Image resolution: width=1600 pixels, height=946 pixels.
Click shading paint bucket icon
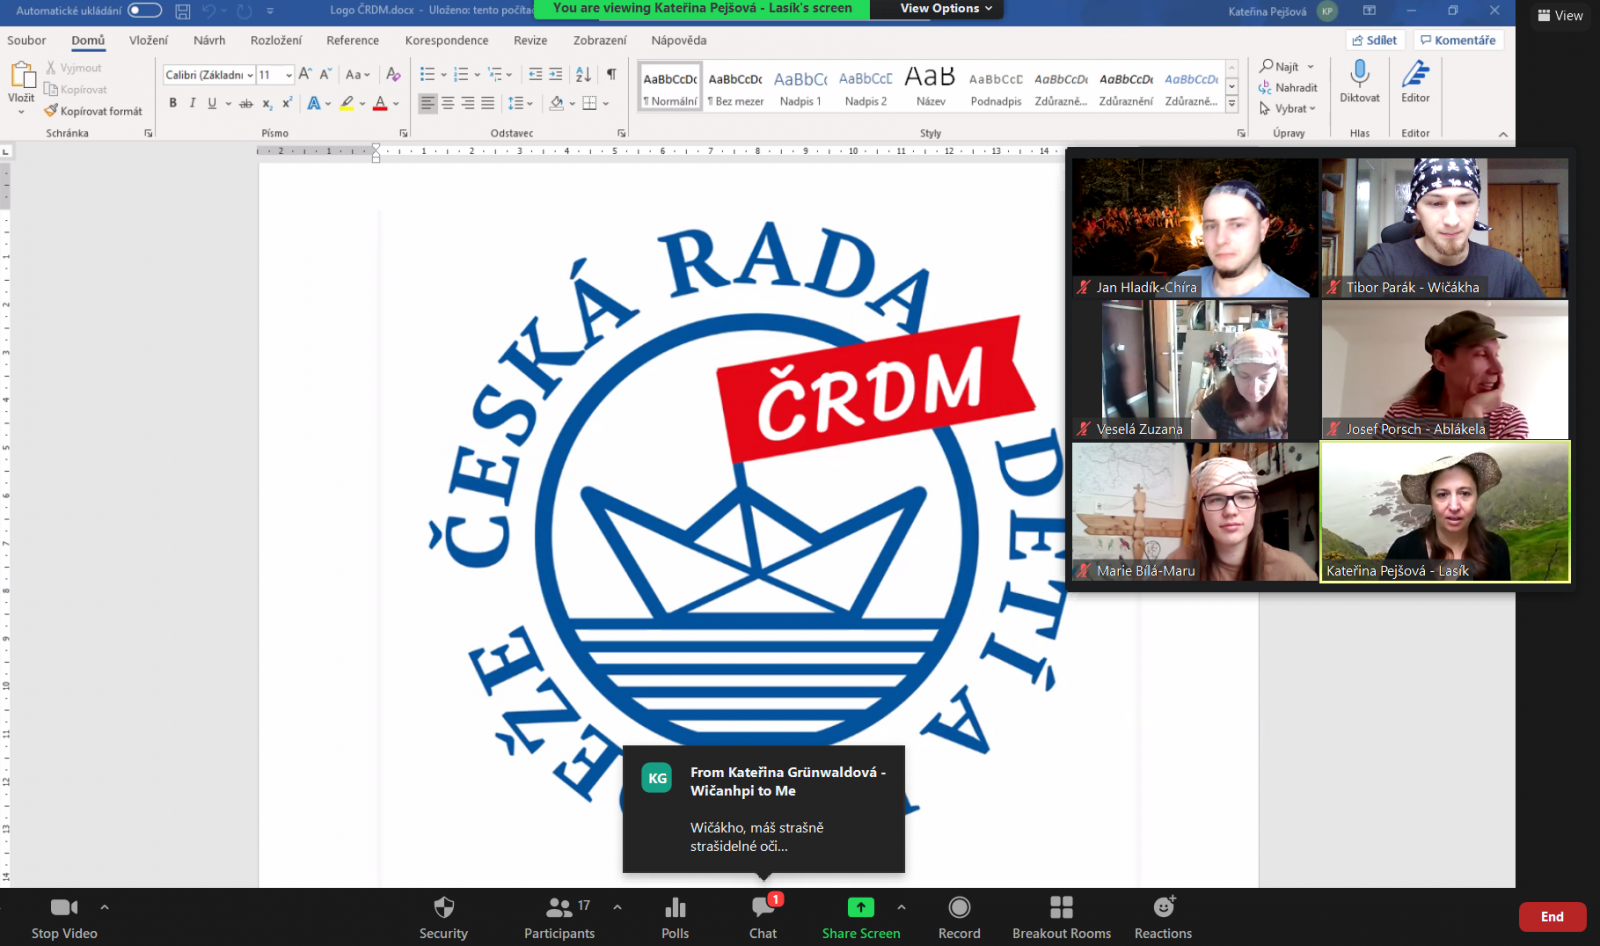(557, 103)
